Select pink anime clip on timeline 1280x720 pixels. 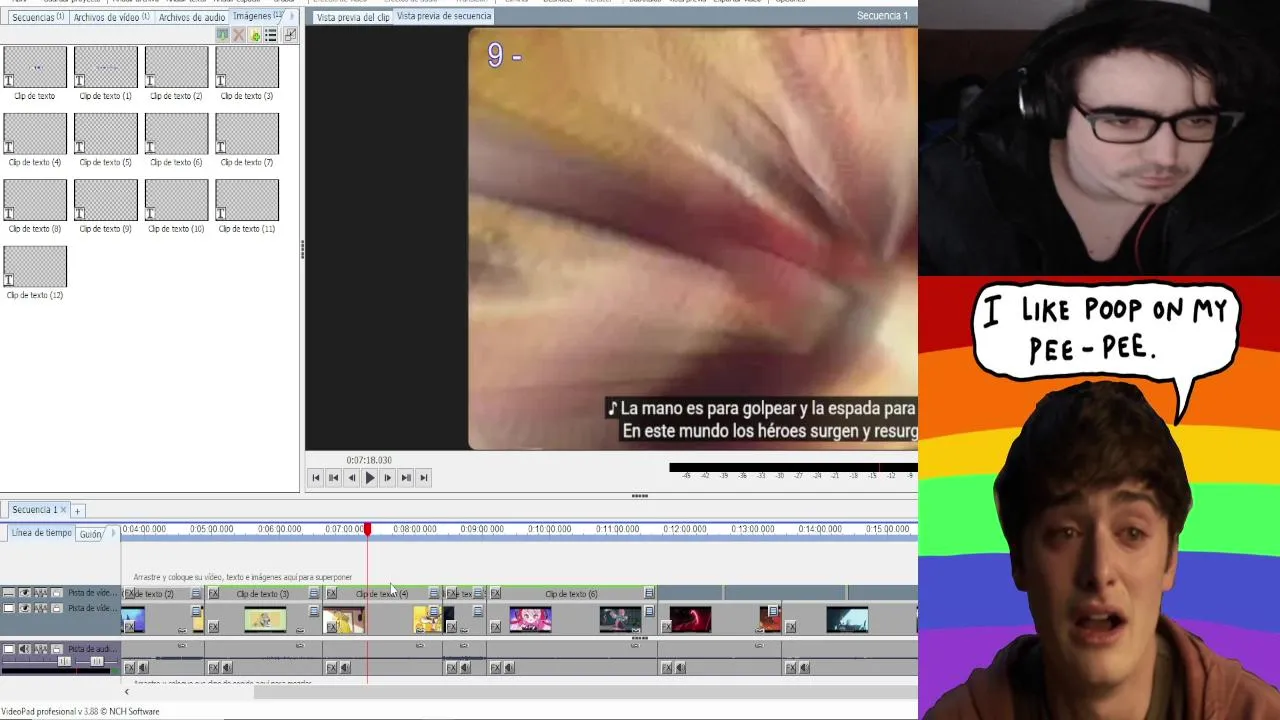(x=530, y=620)
